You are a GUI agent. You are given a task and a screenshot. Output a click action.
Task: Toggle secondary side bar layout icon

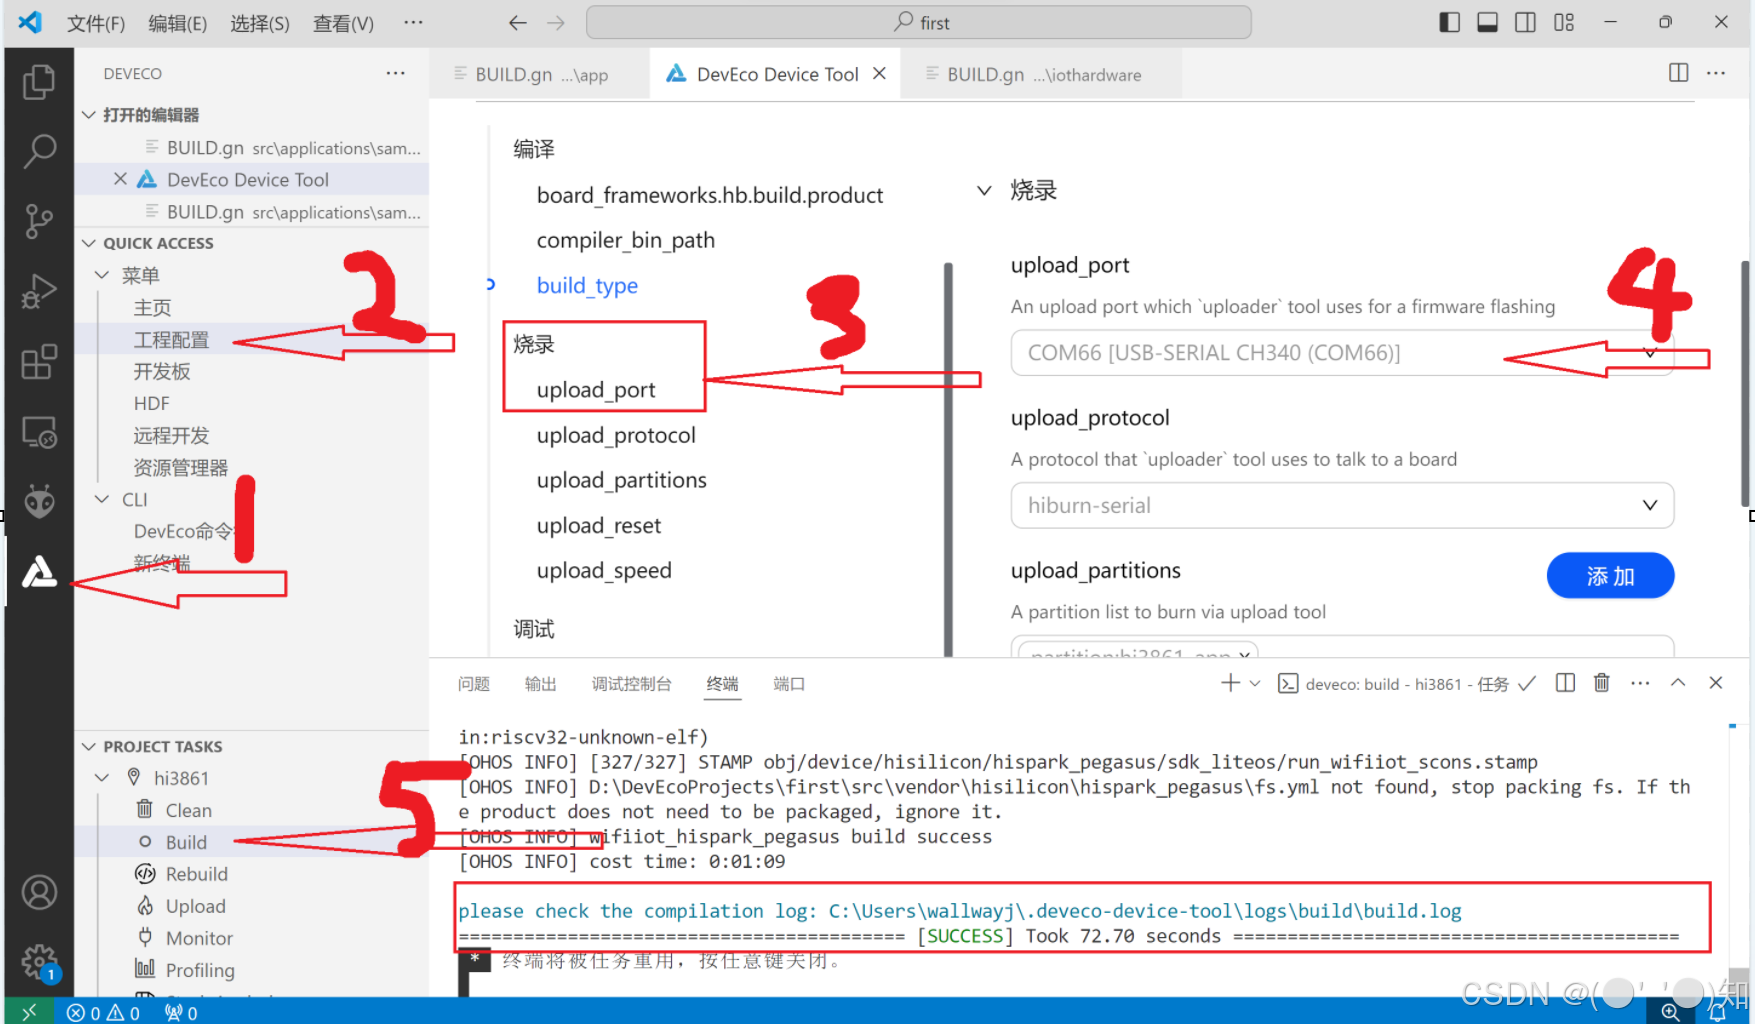pyautogui.click(x=1525, y=22)
